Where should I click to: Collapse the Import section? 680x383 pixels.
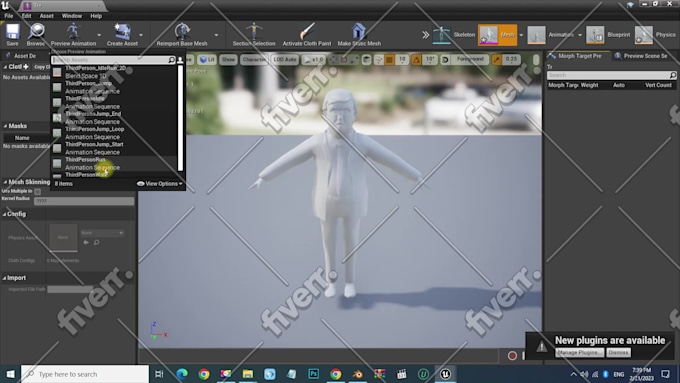pyautogui.click(x=4, y=278)
